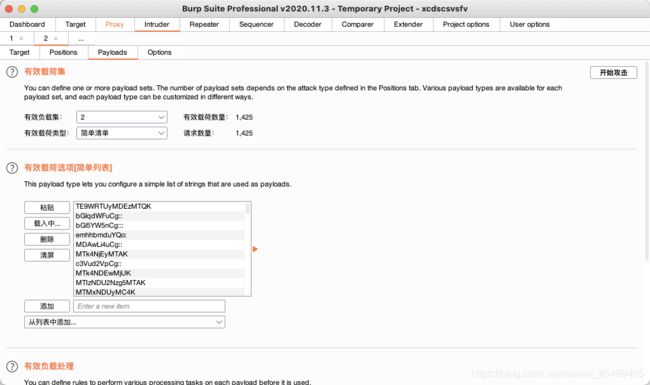Open the Project options tab

coord(466,24)
